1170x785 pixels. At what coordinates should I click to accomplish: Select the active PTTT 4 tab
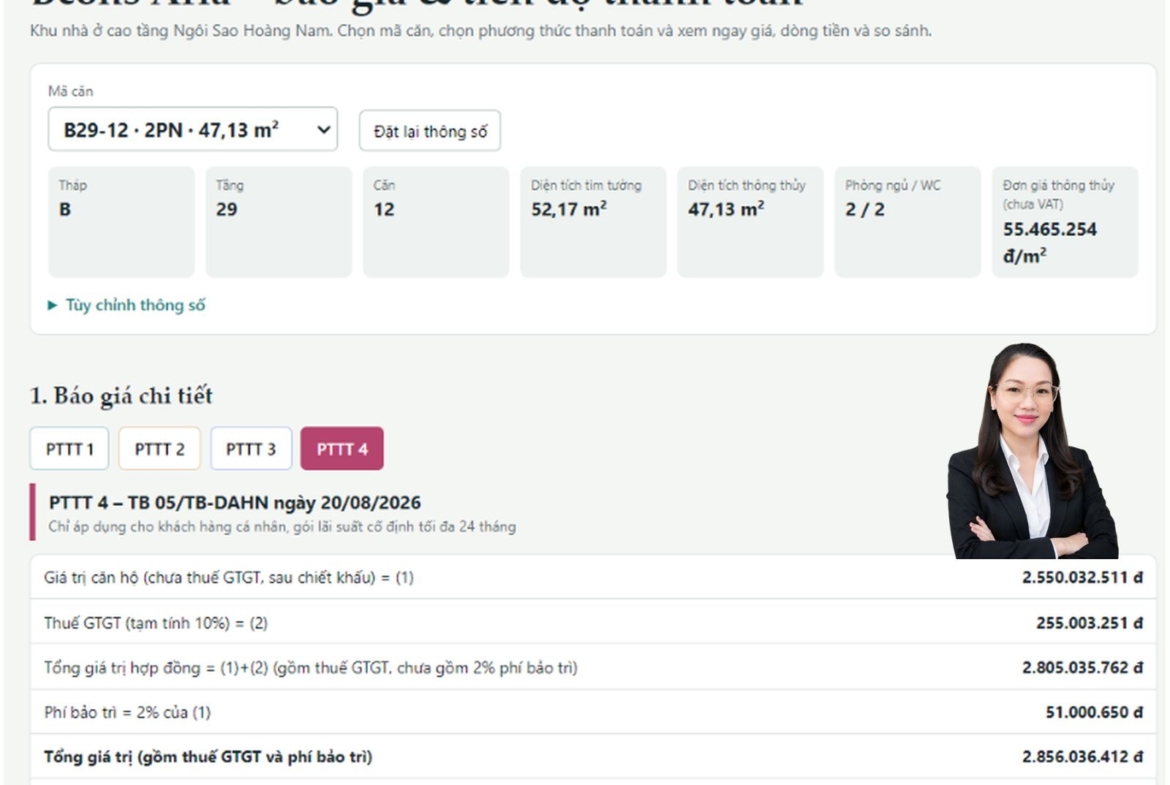342,449
